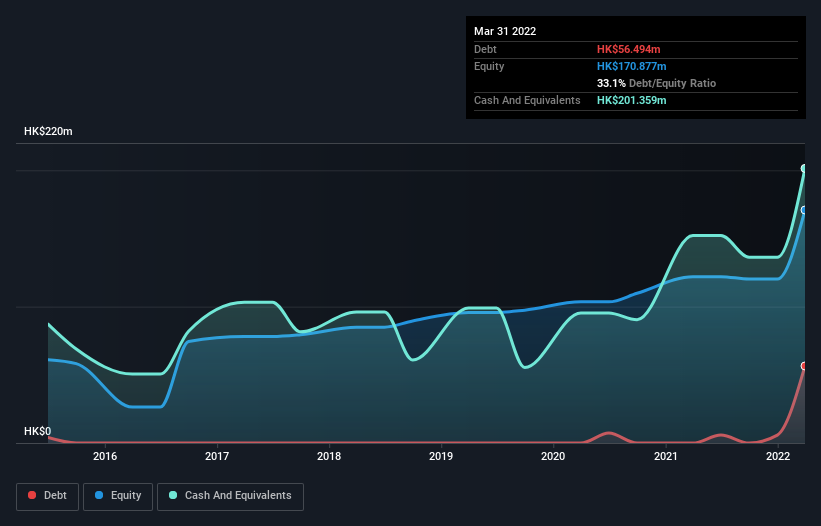
Task: Click the 2016 x-axis label
Action: pos(105,456)
